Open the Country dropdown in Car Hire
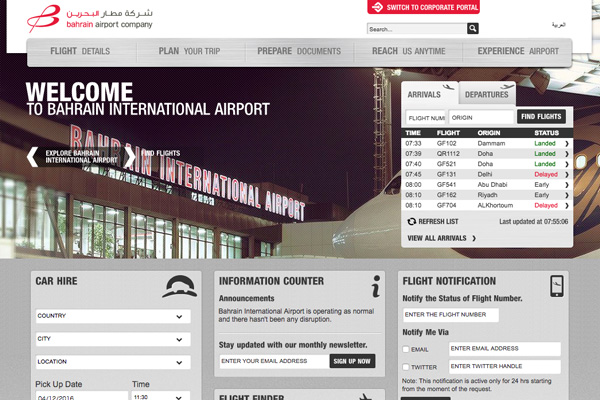The width and height of the screenshot is (600, 400). 113,316
